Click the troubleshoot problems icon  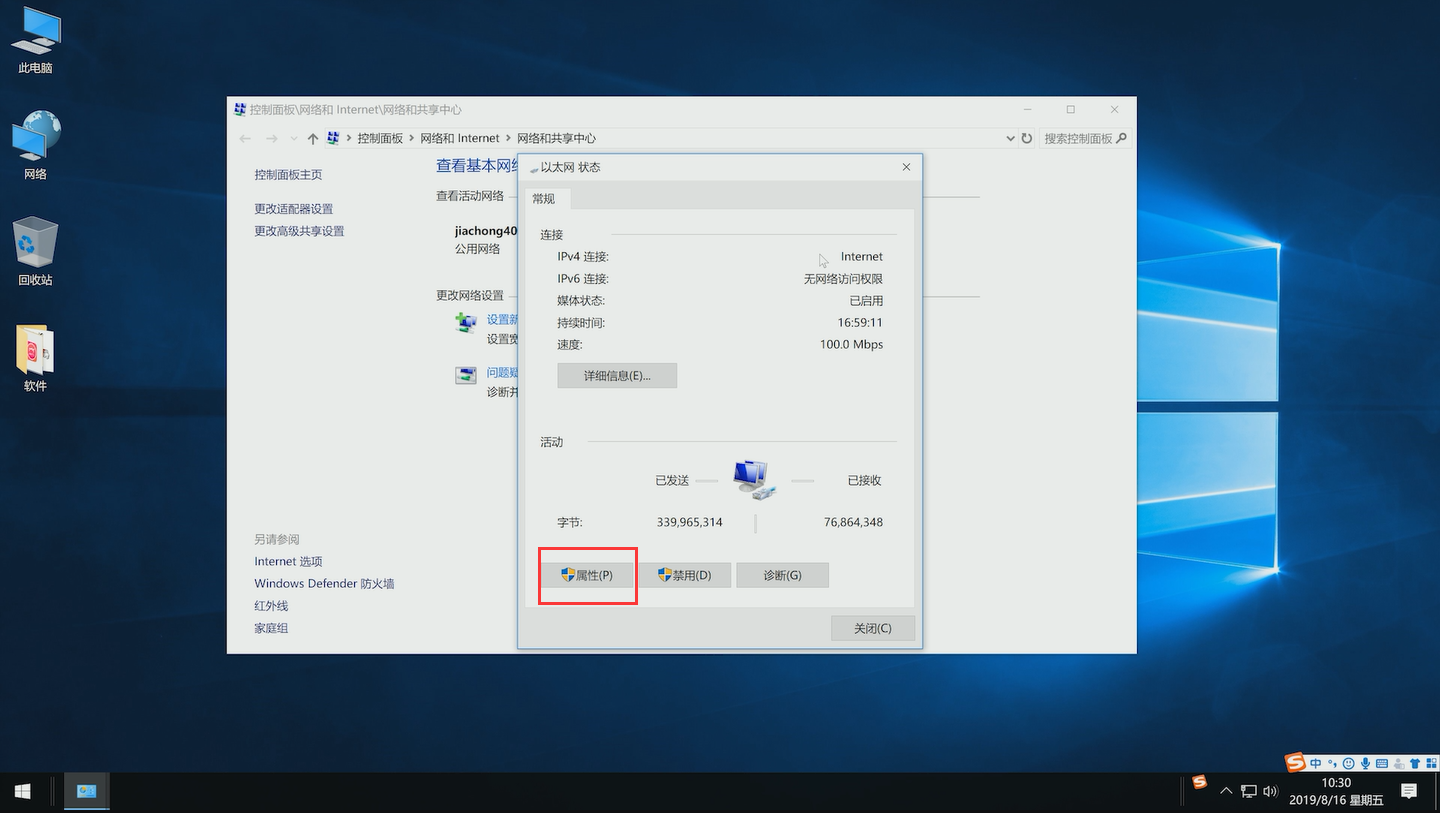[x=466, y=376]
